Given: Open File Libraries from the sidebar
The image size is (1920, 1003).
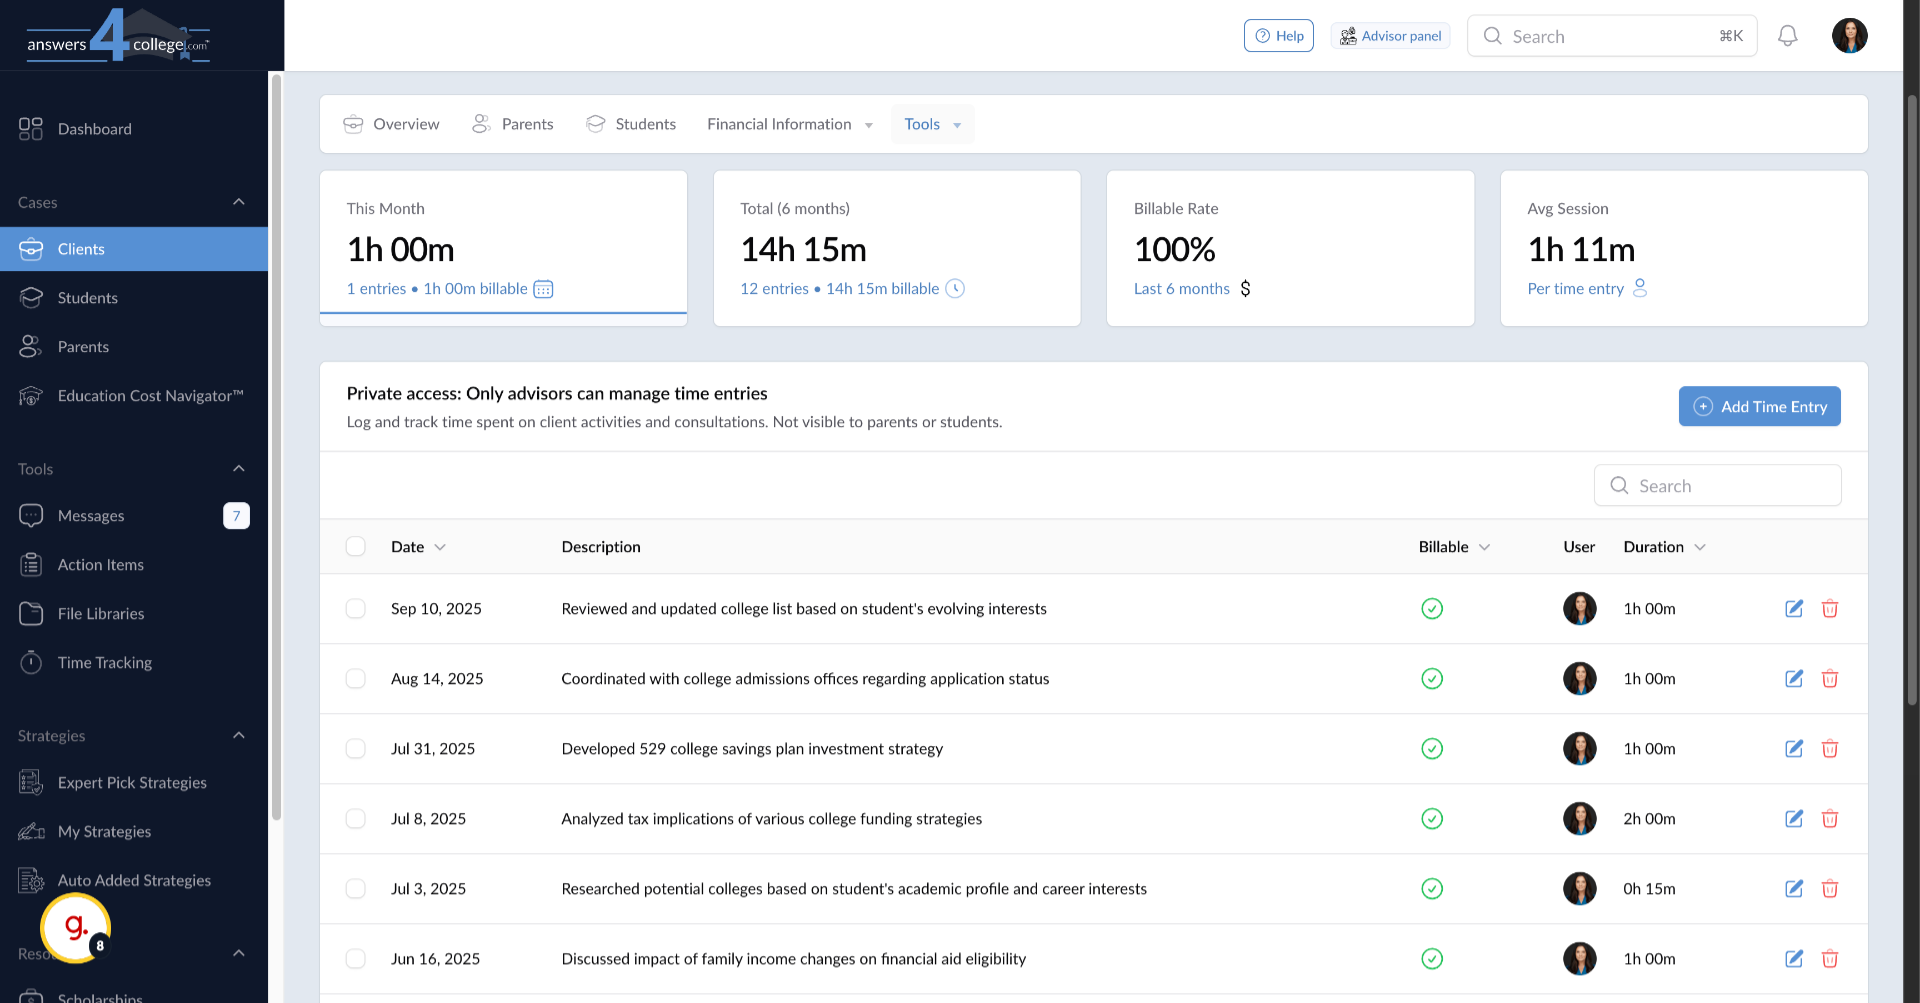Looking at the screenshot, I should point(100,613).
